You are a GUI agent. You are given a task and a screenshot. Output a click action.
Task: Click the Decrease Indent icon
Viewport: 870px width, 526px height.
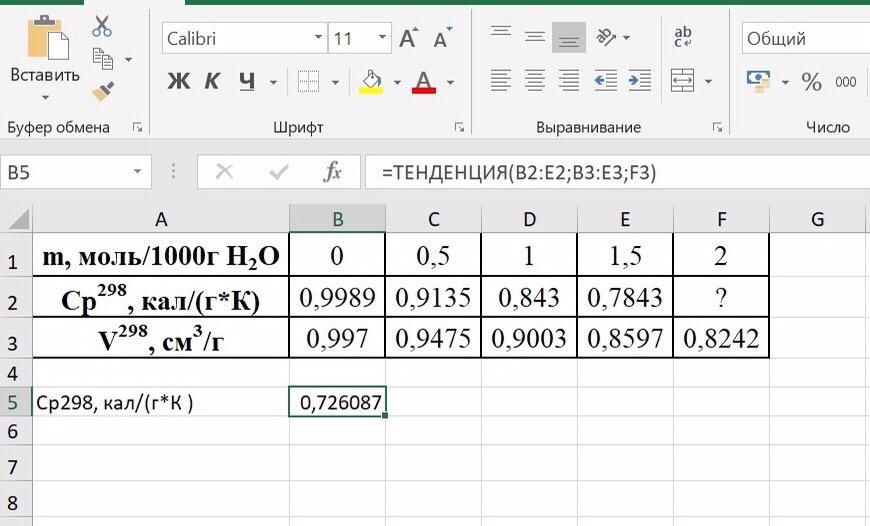click(x=605, y=81)
